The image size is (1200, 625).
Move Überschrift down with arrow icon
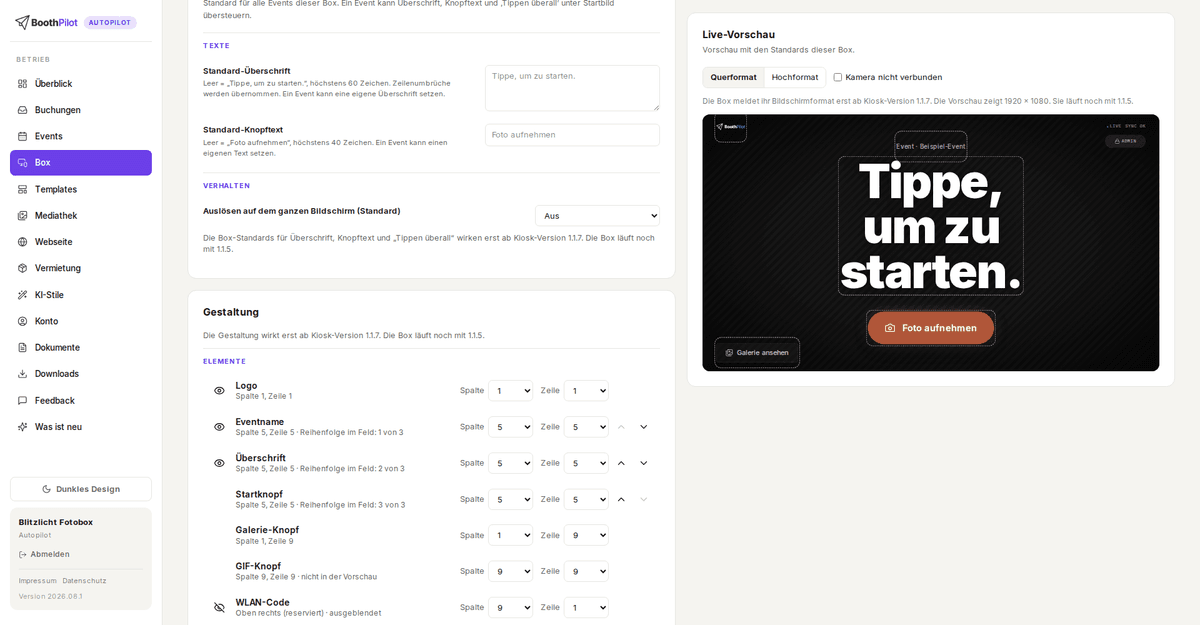pyautogui.click(x=644, y=463)
